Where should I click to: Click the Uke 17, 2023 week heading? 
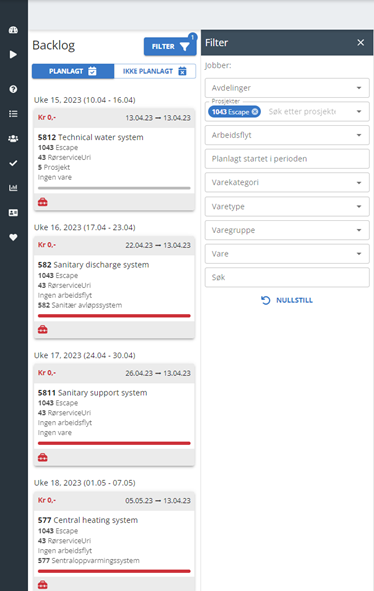84,355
